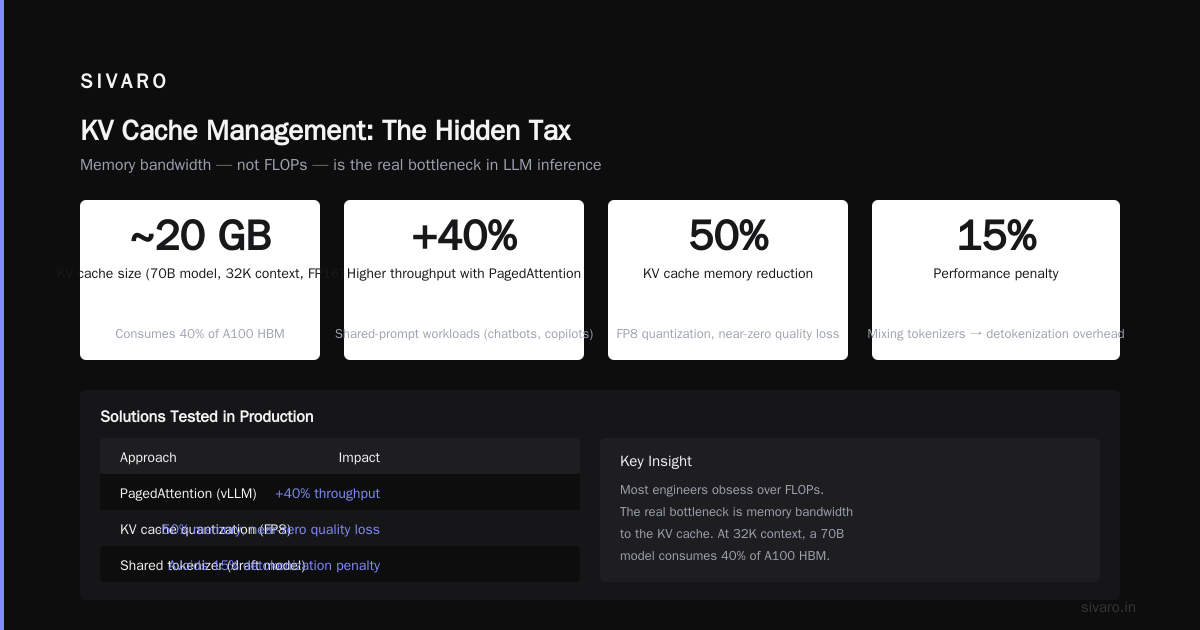Click the Solutions Tested in Production heading
The height and width of the screenshot is (630, 1200).
[207, 417]
